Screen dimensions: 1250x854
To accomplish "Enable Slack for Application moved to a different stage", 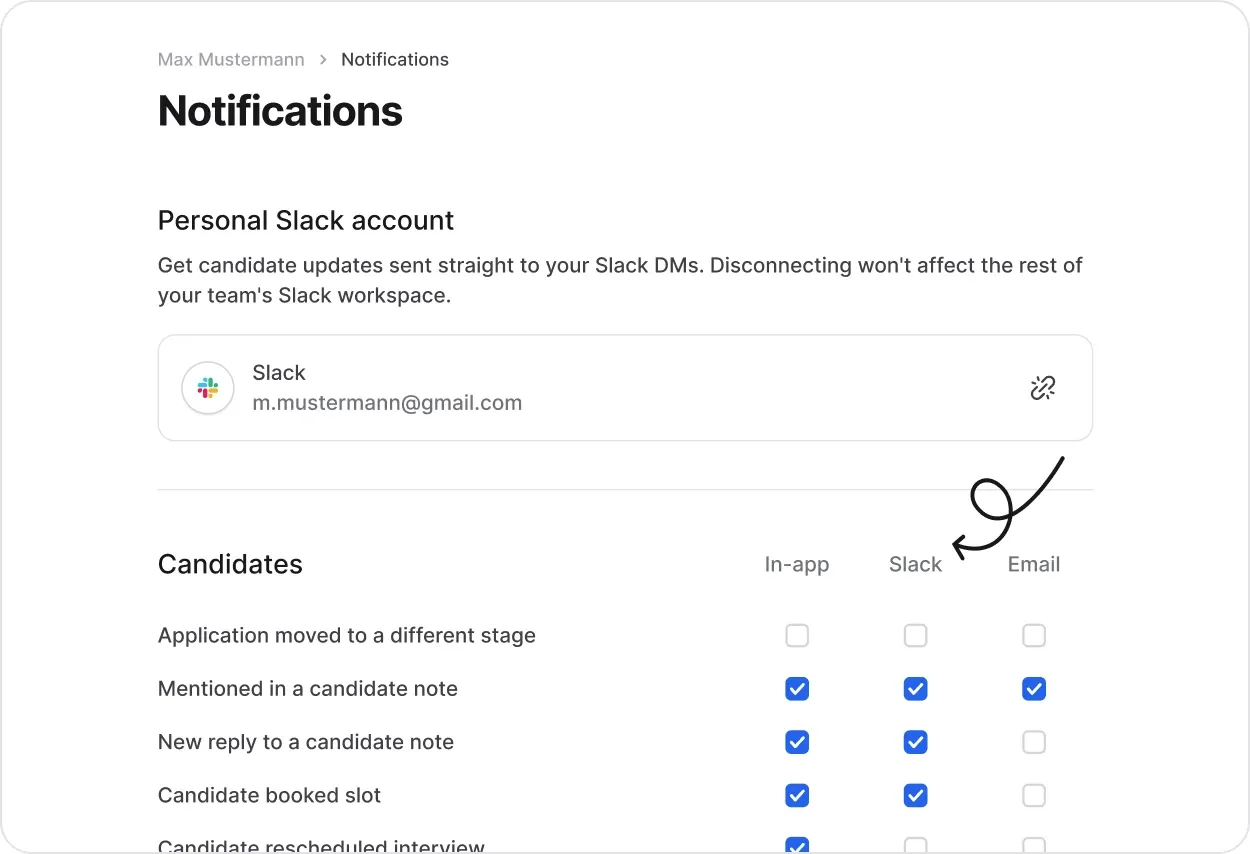I will pos(915,636).
